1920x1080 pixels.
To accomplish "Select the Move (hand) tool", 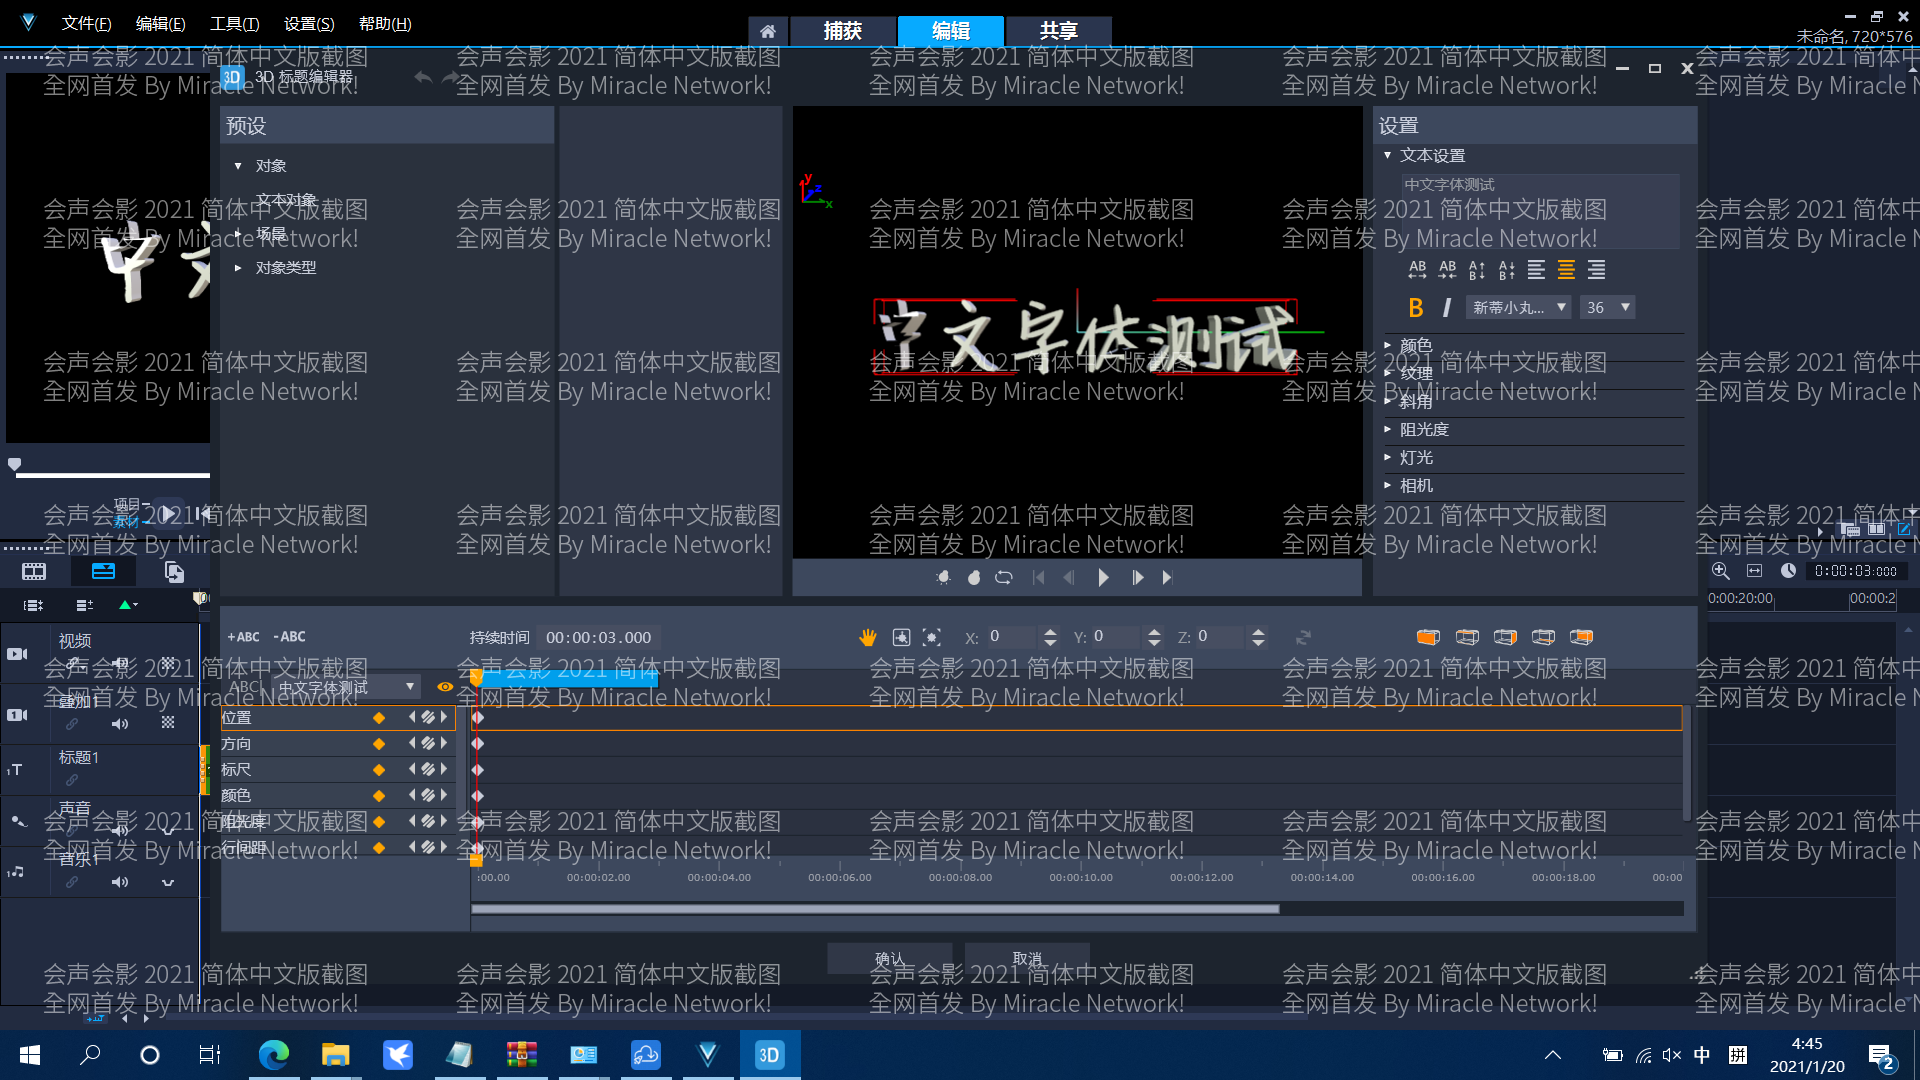I will [867, 637].
